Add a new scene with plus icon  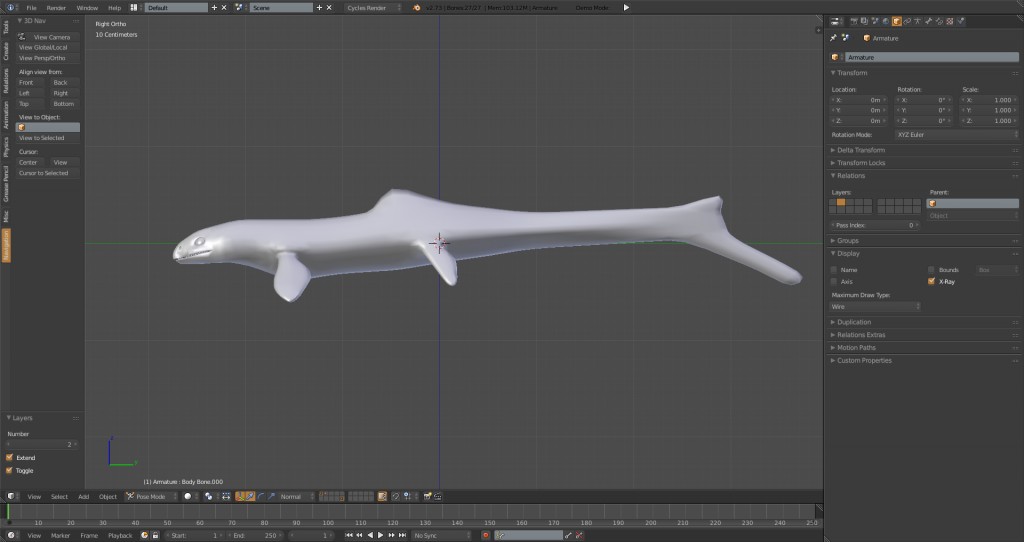pyautogui.click(x=319, y=8)
